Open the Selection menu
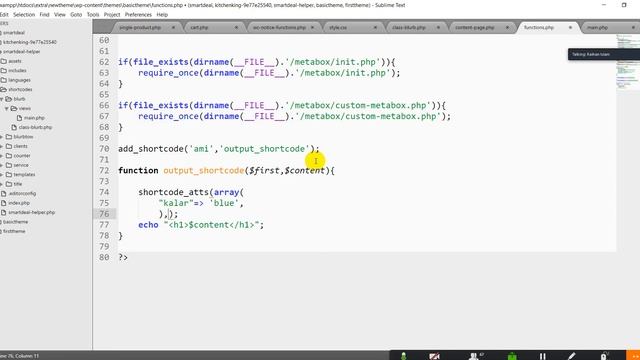Viewport: 640px width, 360px height. (24, 15)
